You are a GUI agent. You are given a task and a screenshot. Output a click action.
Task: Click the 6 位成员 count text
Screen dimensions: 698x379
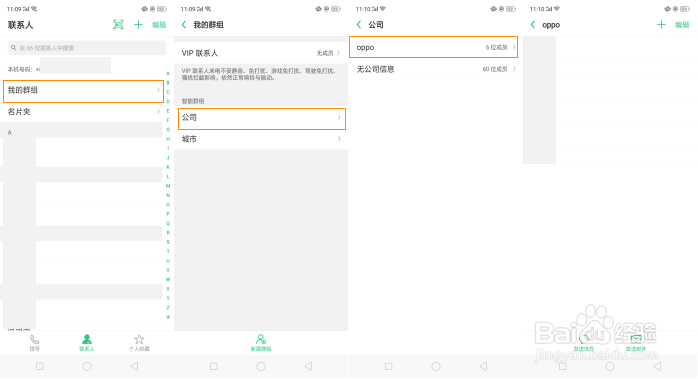click(x=496, y=47)
